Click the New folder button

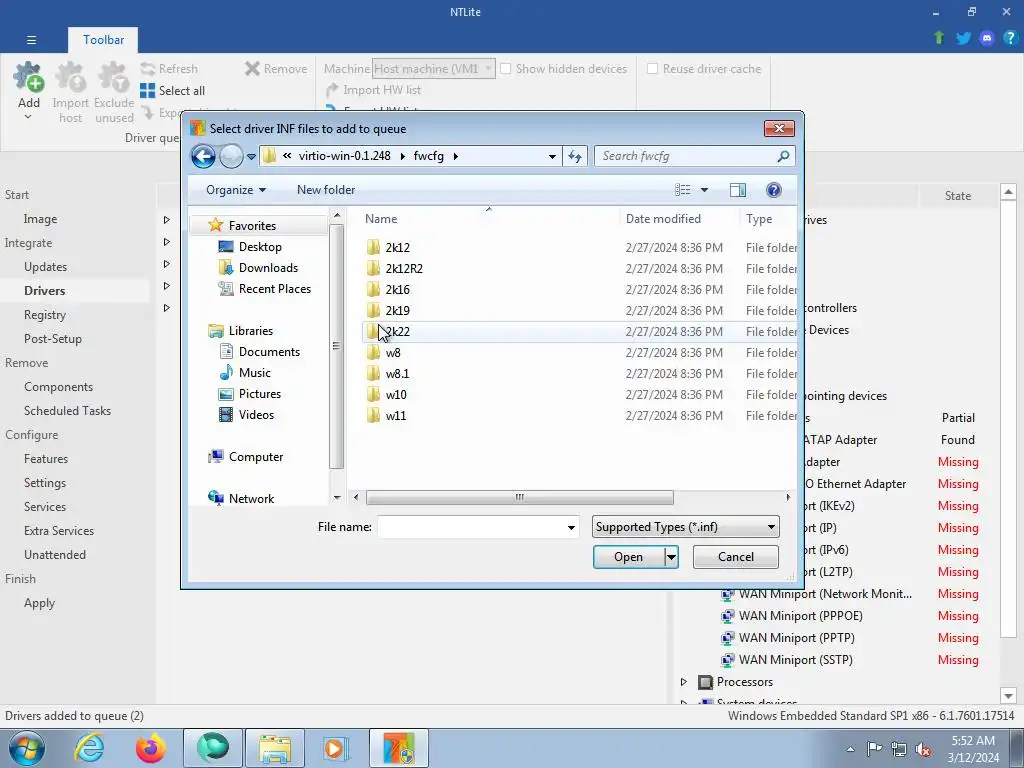click(326, 190)
